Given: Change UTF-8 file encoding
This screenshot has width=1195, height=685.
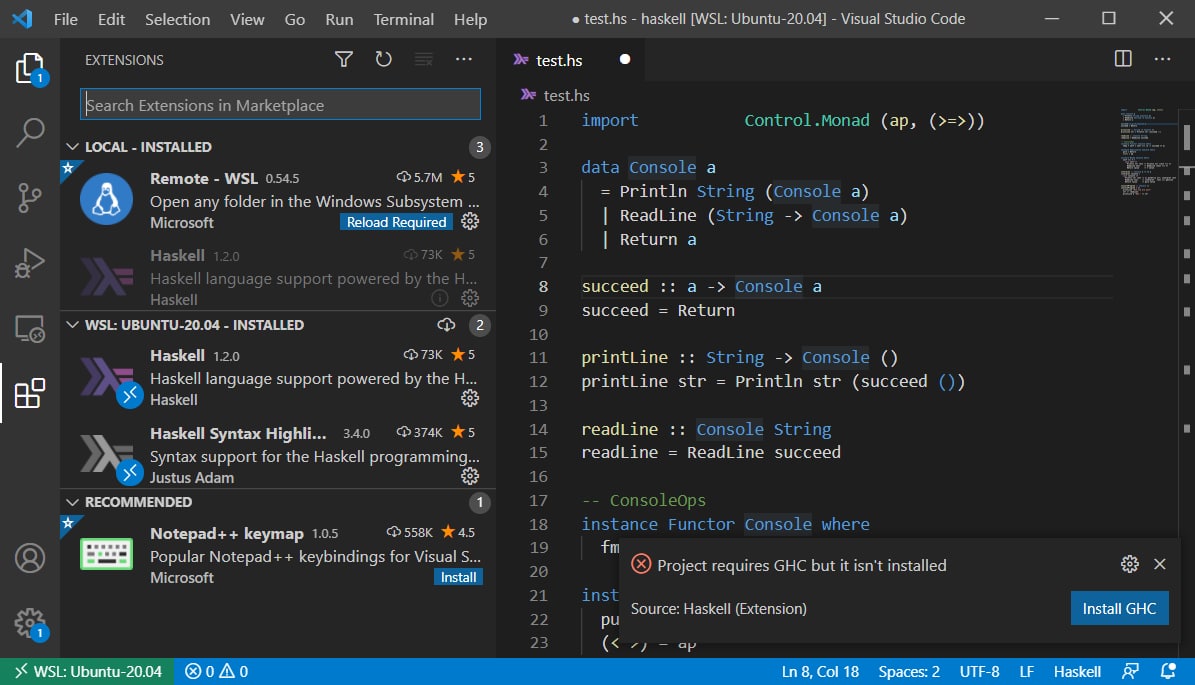Looking at the screenshot, I should click(979, 671).
